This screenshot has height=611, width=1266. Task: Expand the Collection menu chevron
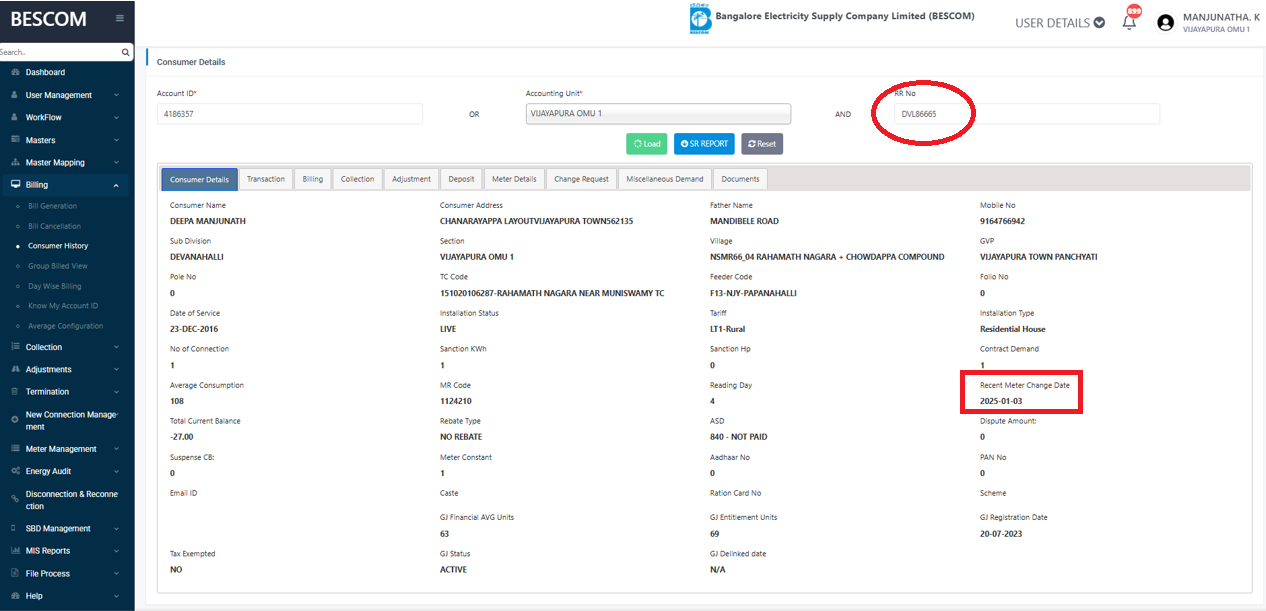117,347
